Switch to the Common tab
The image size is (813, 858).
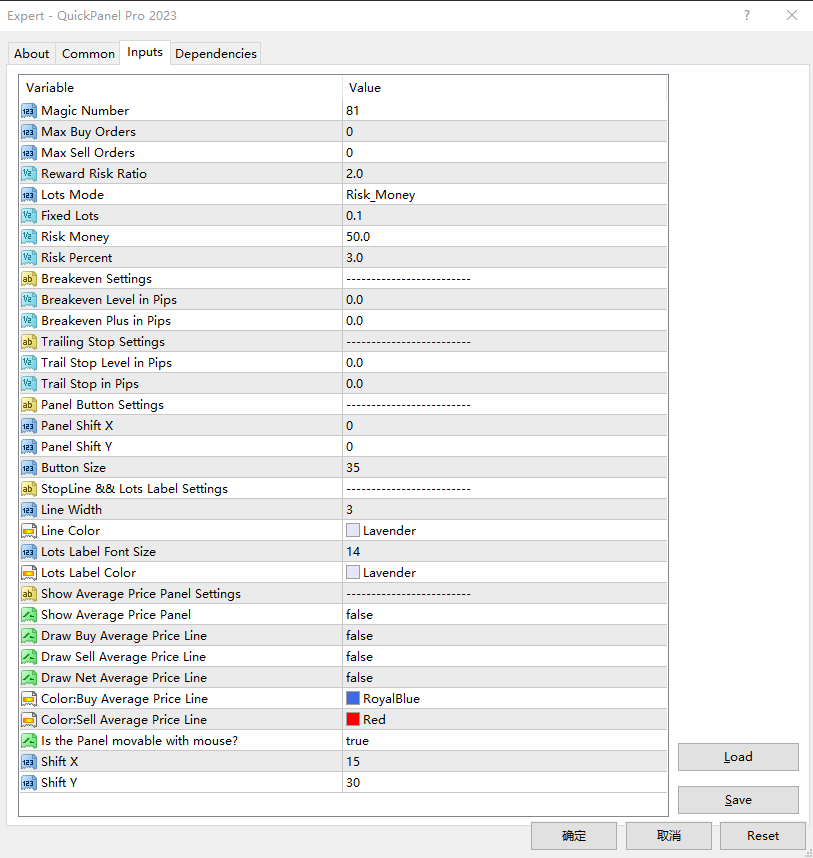pos(88,54)
